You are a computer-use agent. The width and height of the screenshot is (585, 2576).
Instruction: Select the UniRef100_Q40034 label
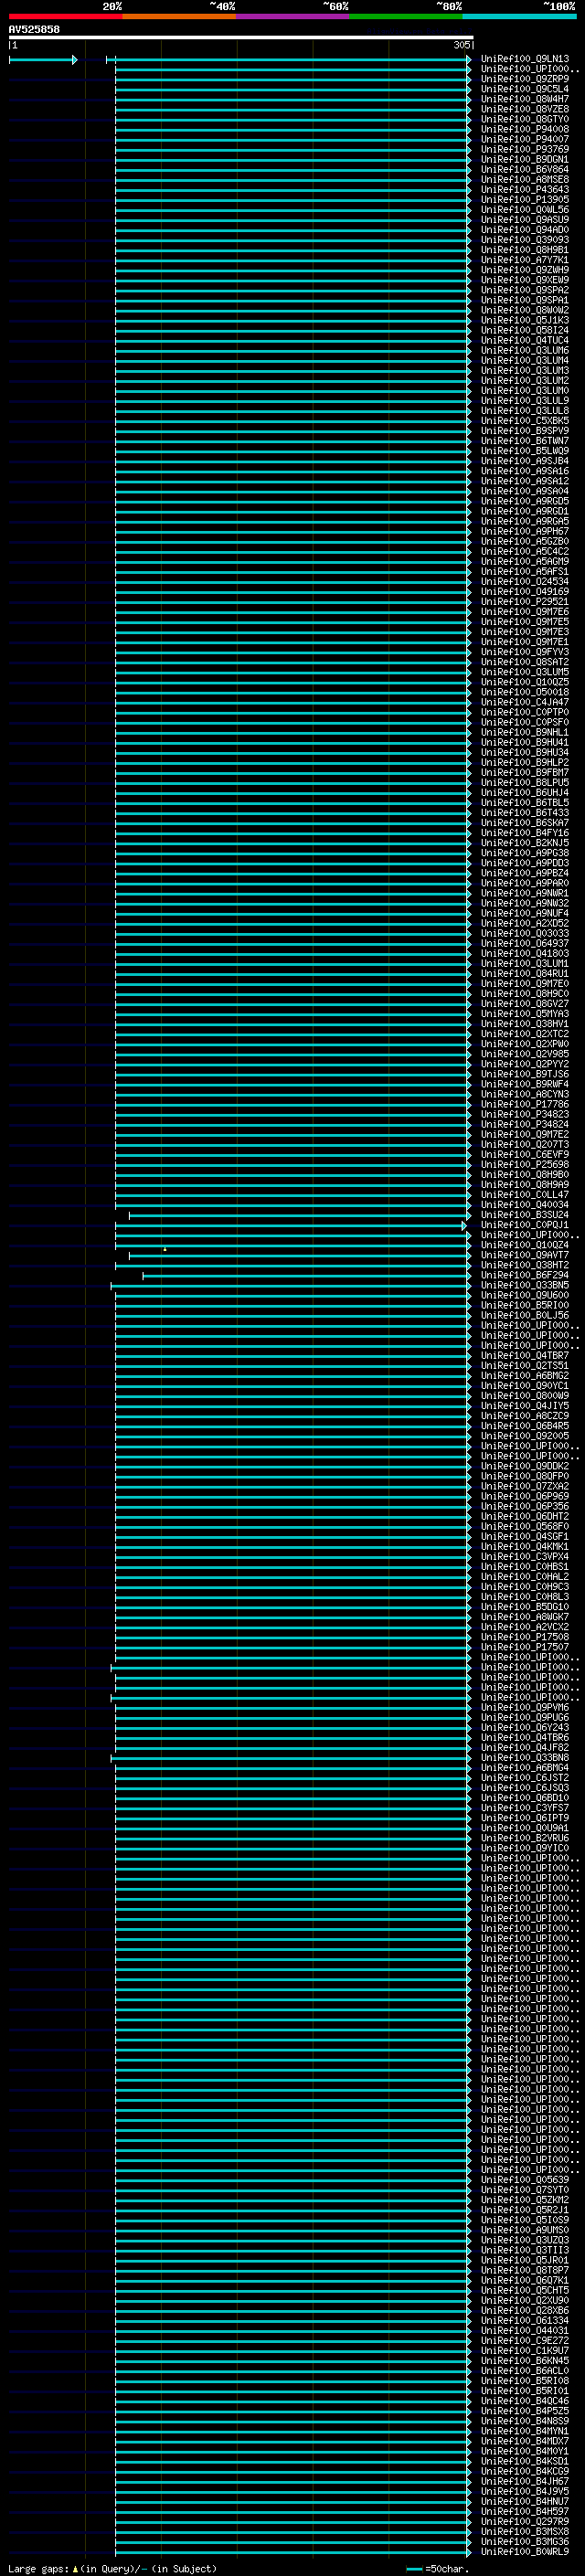tap(525, 1205)
